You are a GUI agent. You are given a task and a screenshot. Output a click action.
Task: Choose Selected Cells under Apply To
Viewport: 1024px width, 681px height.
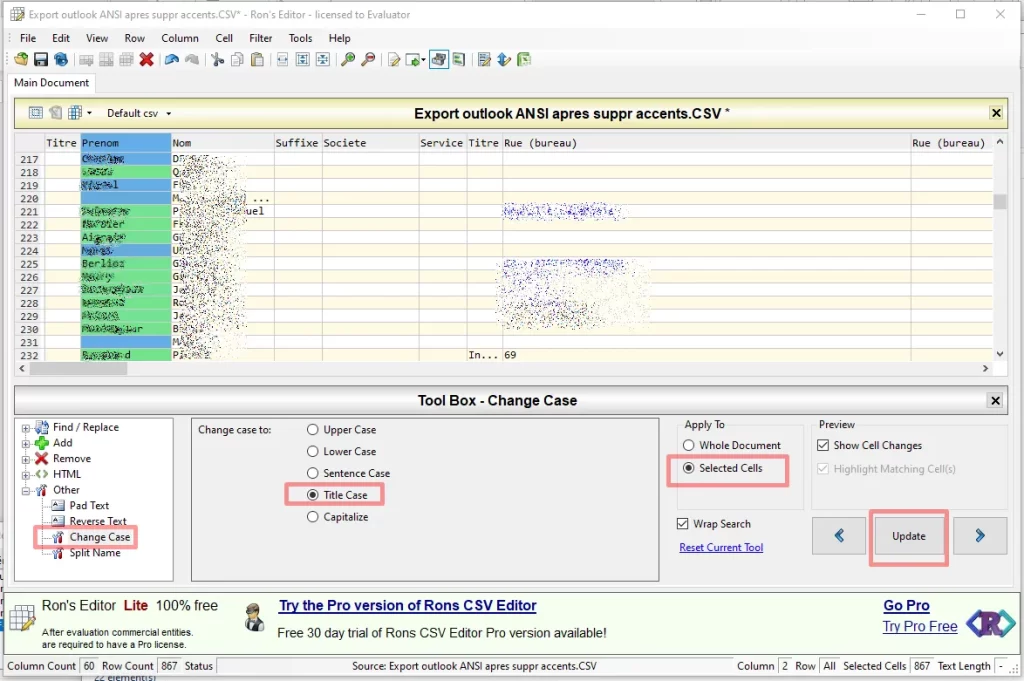[688, 468]
